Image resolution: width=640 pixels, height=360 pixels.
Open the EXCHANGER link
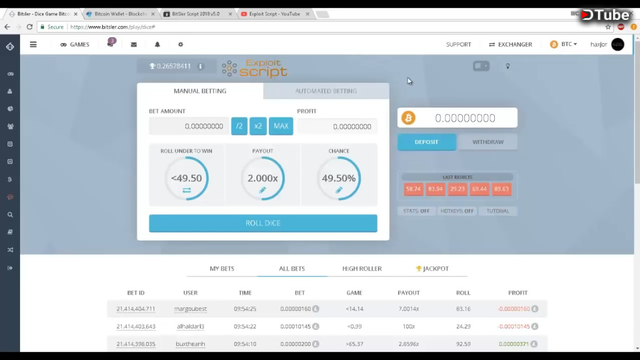tap(511, 44)
